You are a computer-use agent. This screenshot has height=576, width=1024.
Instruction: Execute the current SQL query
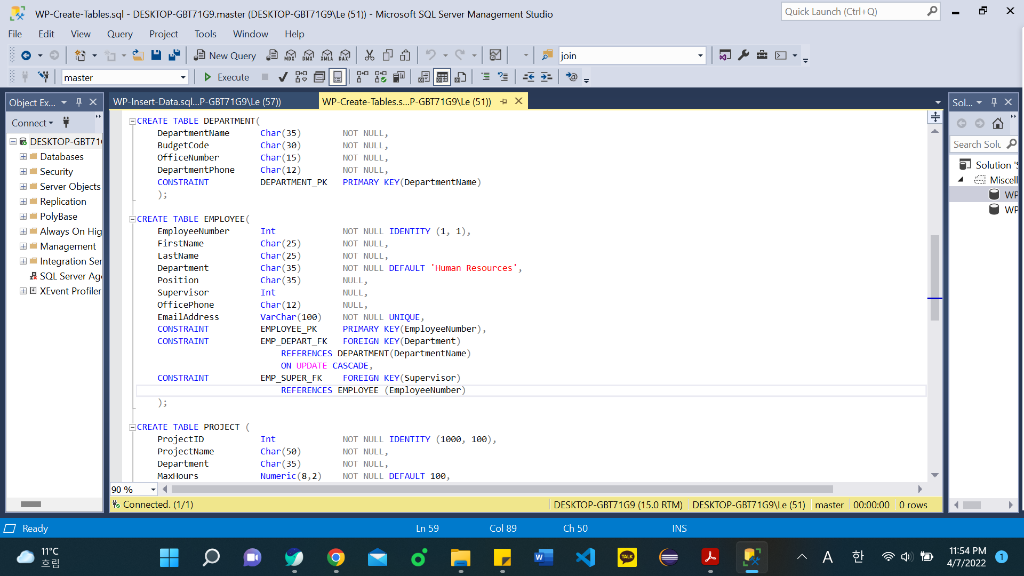[226, 77]
